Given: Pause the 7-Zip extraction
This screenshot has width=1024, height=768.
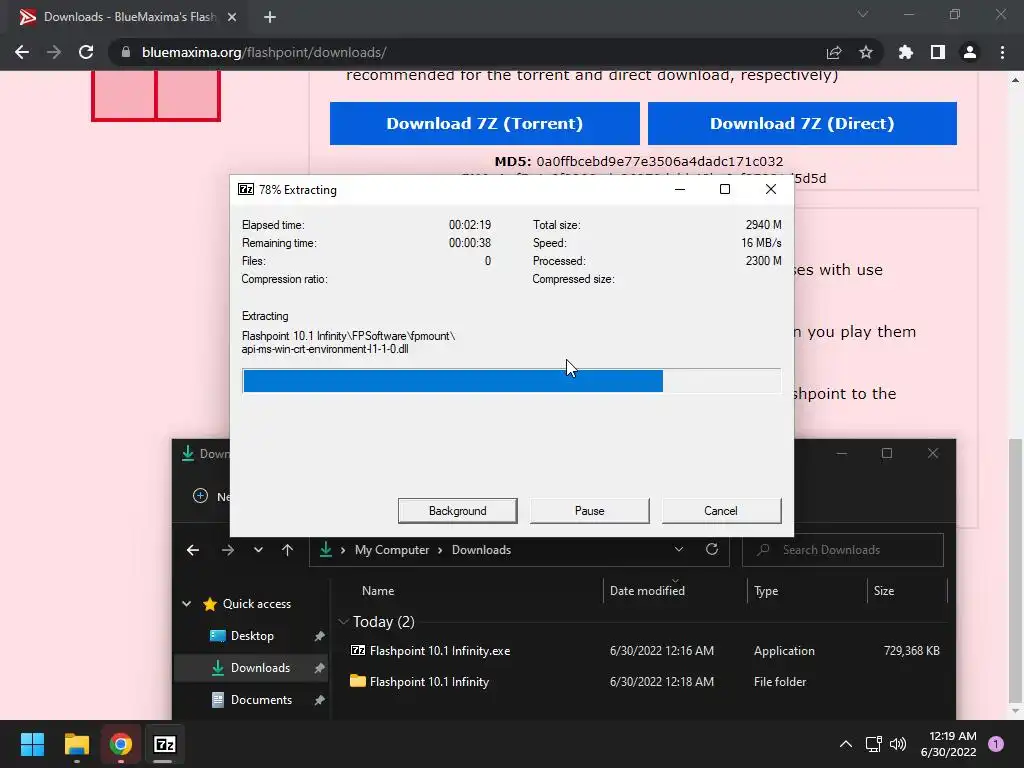Looking at the screenshot, I should click(x=590, y=511).
